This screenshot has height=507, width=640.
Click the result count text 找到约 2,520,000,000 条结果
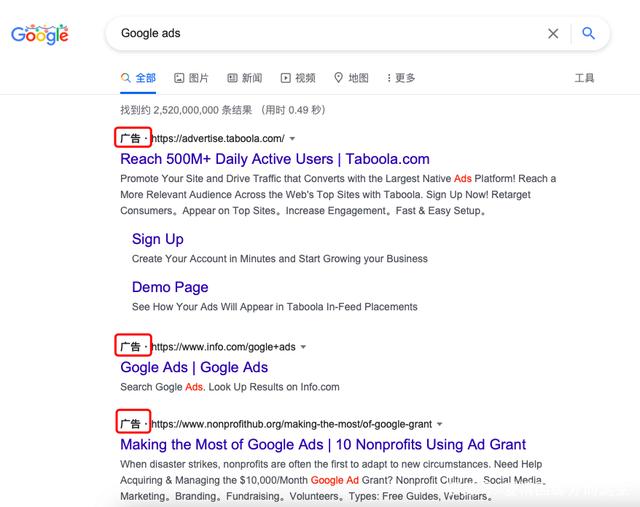coord(186,110)
